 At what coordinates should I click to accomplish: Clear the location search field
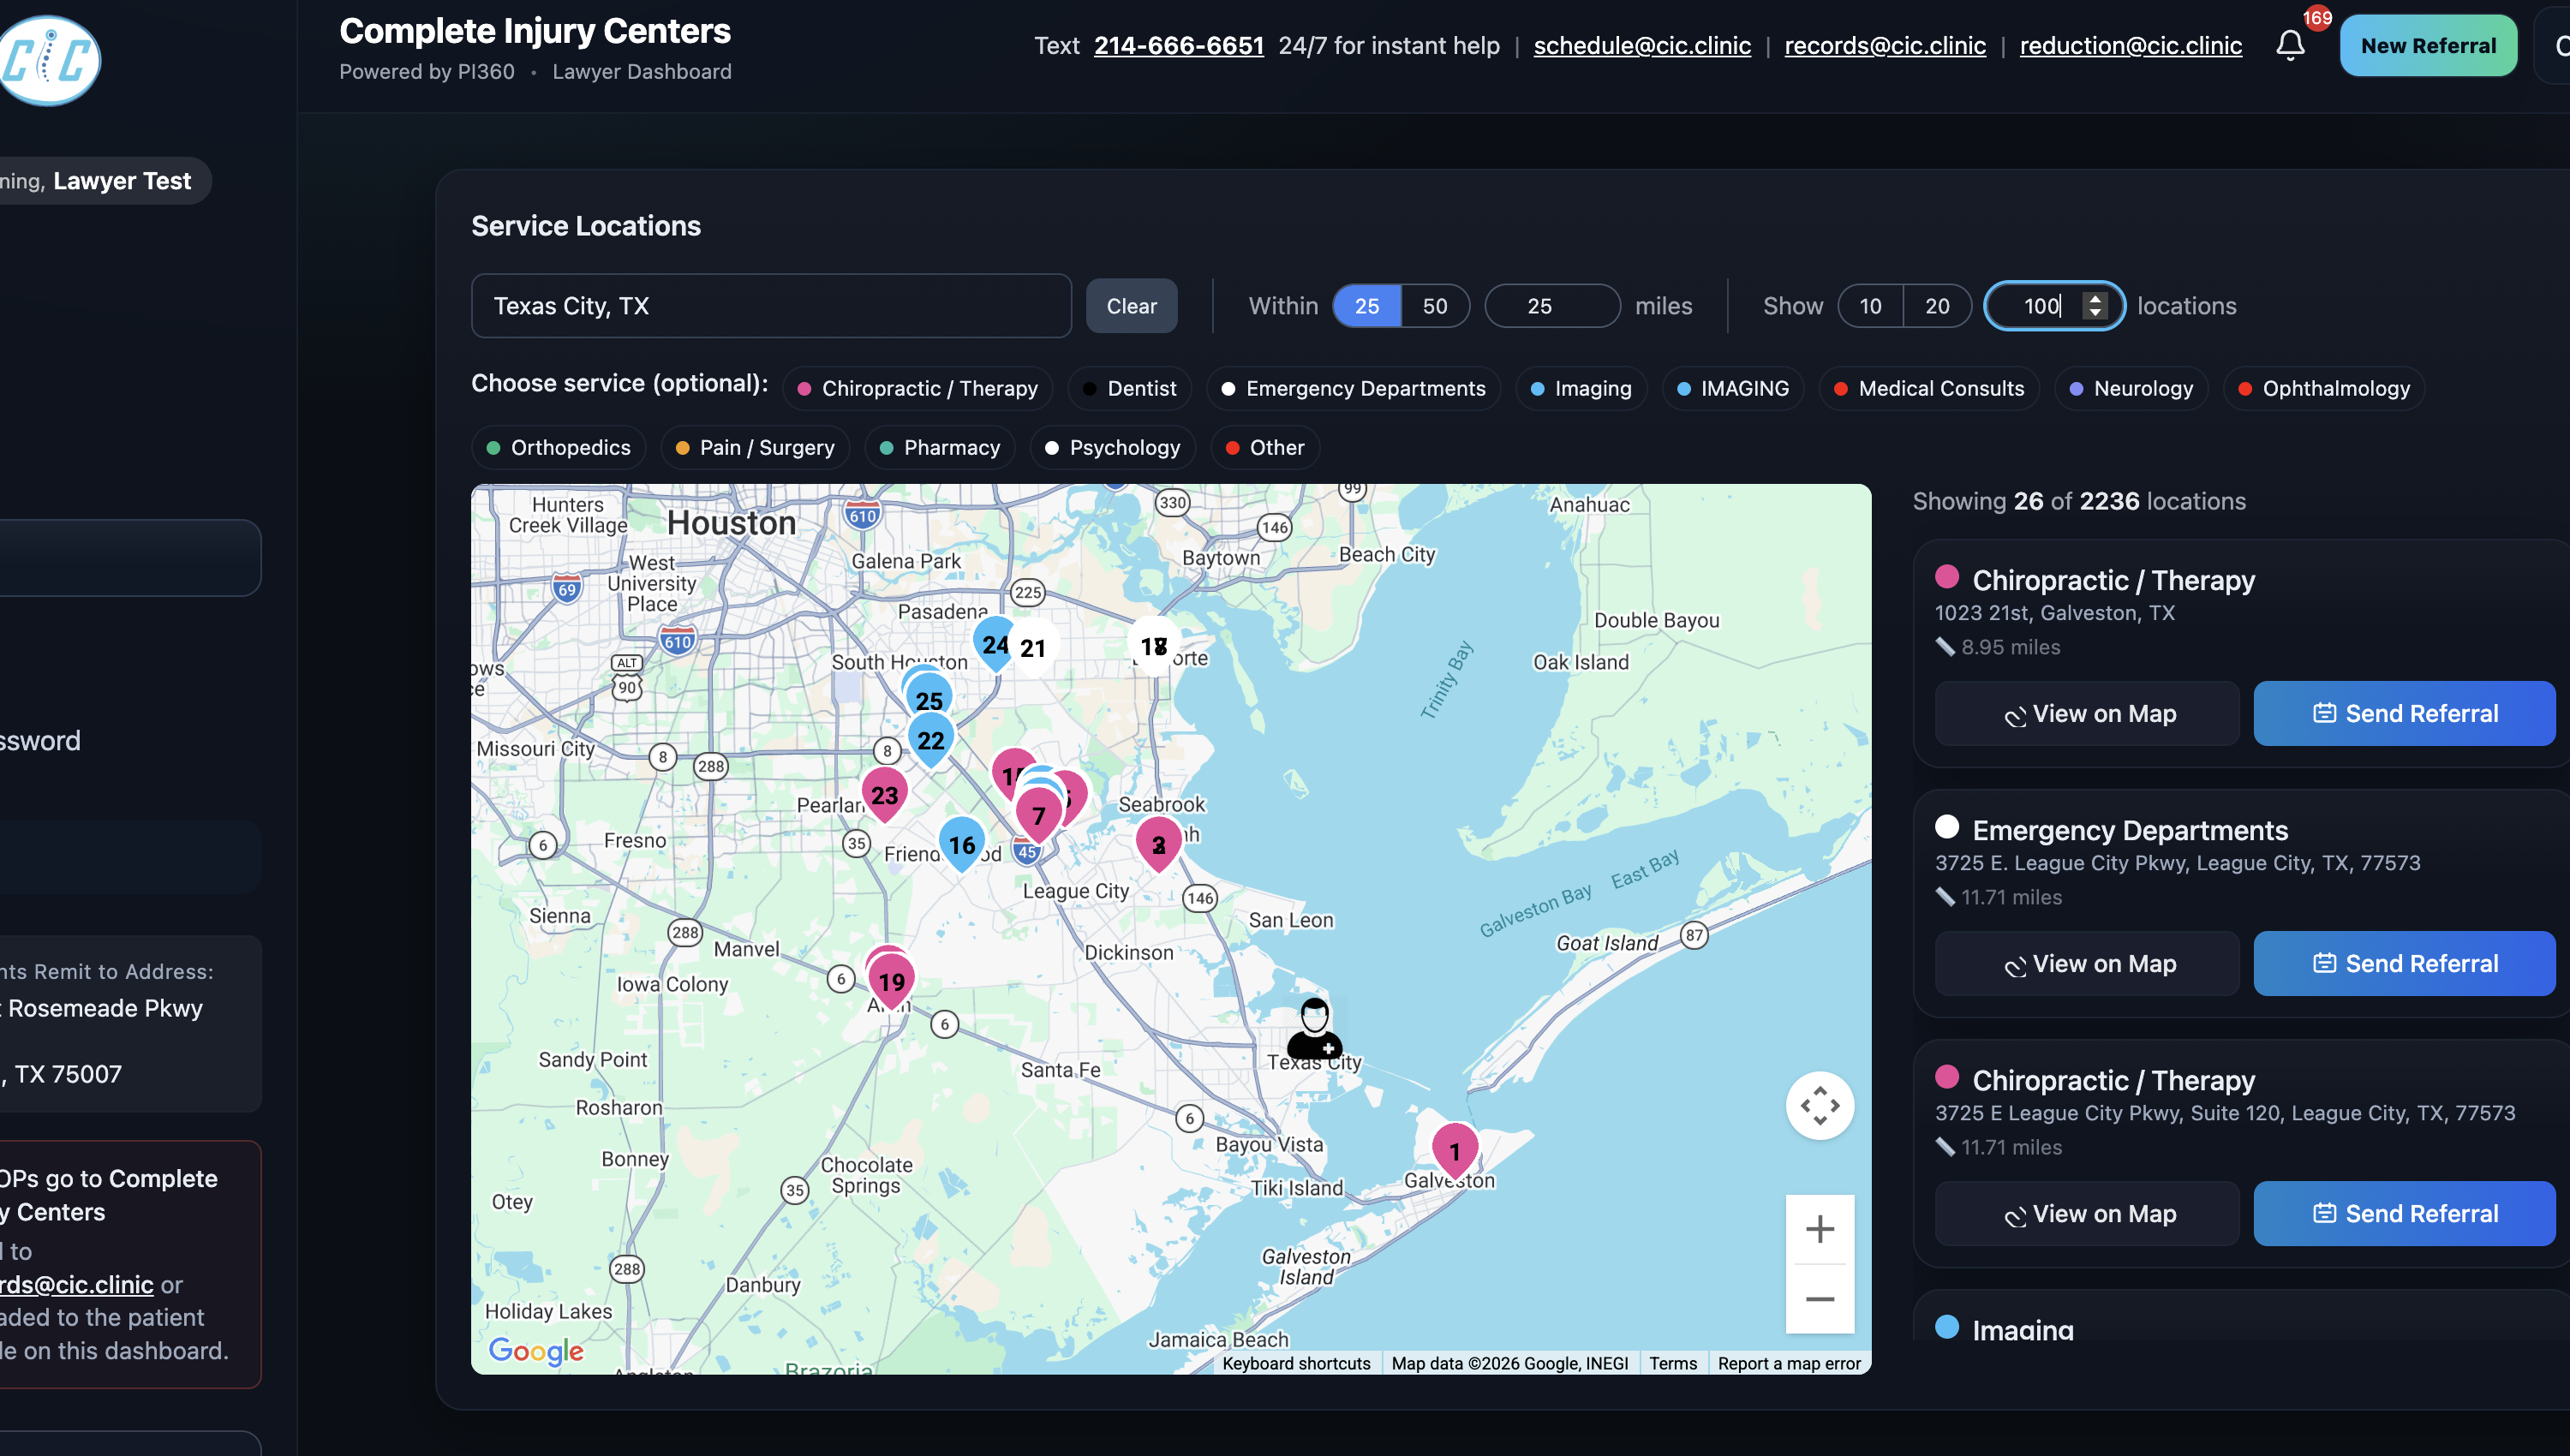point(1131,305)
